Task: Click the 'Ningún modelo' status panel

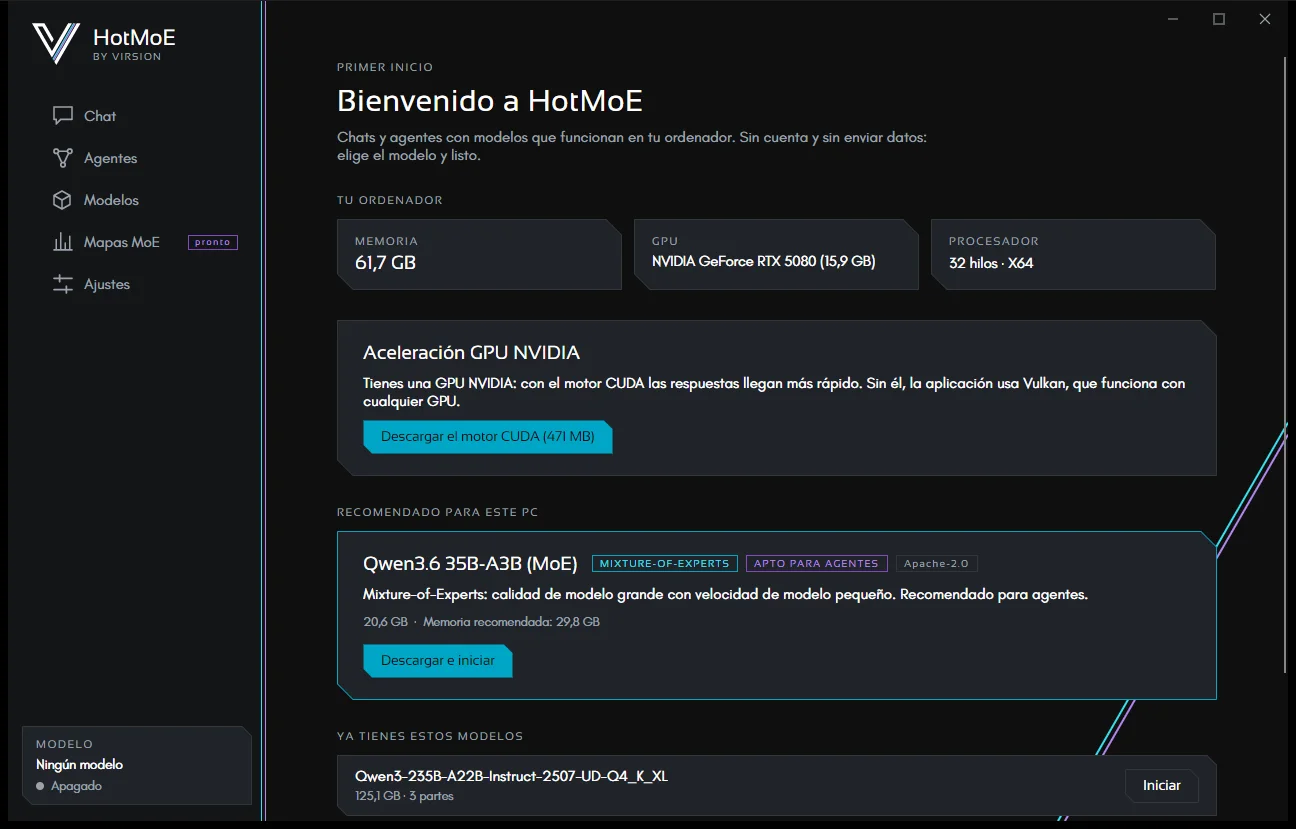Action: [x=137, y=765]
